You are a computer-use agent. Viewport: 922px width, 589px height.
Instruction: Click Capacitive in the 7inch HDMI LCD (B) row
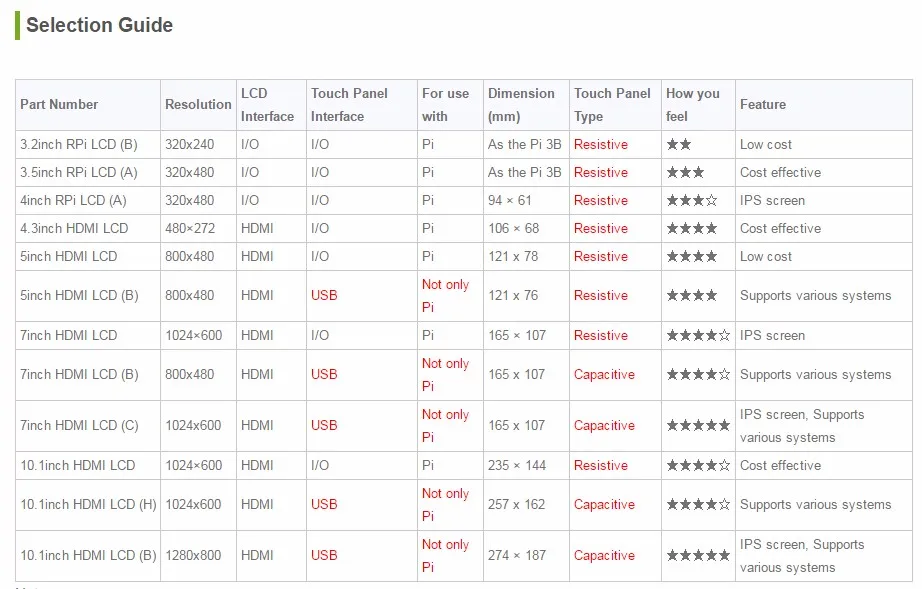pos(604,374)
